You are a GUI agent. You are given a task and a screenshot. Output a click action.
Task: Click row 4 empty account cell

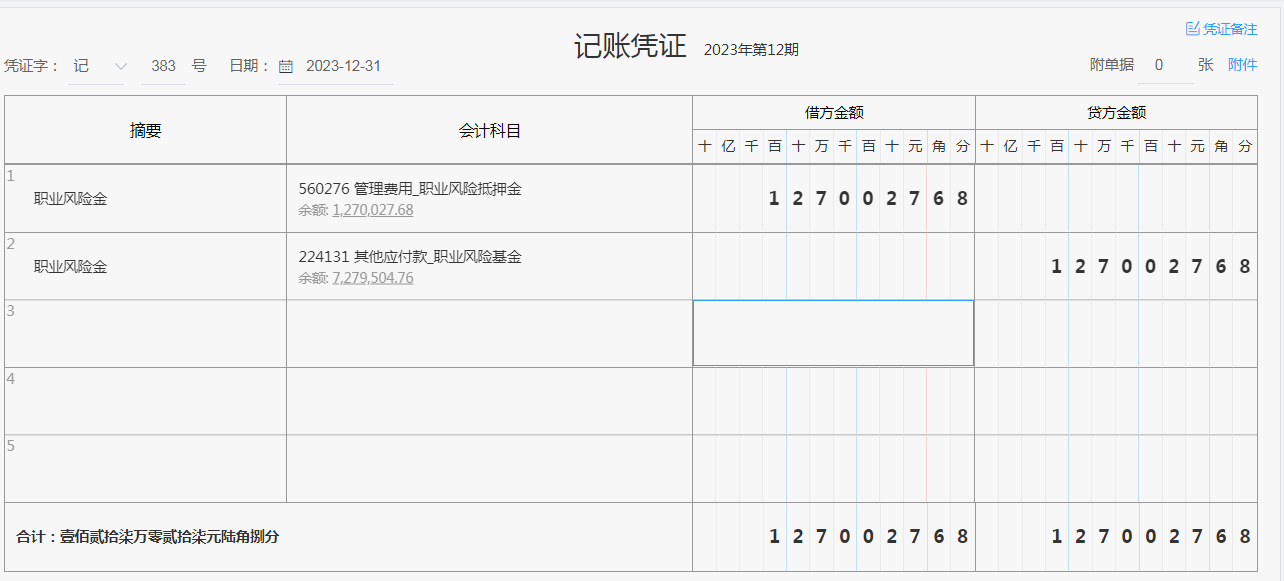point(489,401)
